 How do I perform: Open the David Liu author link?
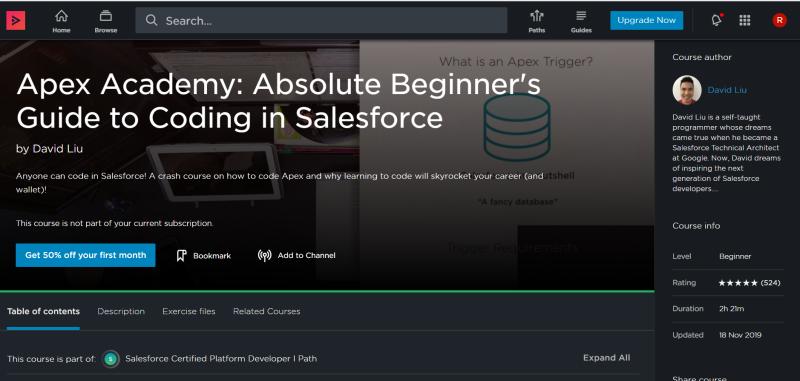point(727,90)
